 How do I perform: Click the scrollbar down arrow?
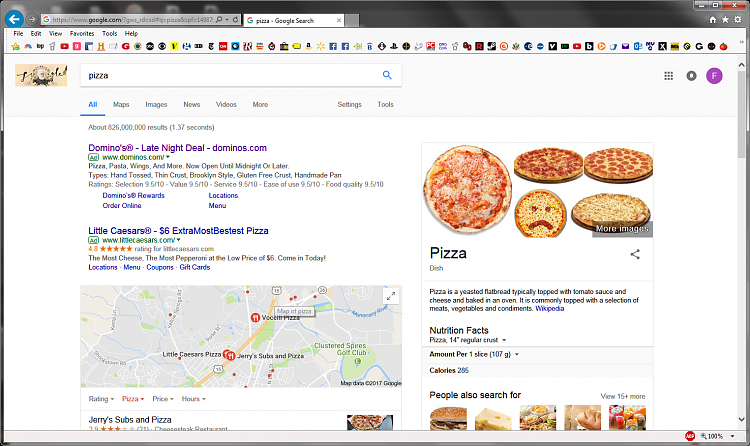pos(741,420)
